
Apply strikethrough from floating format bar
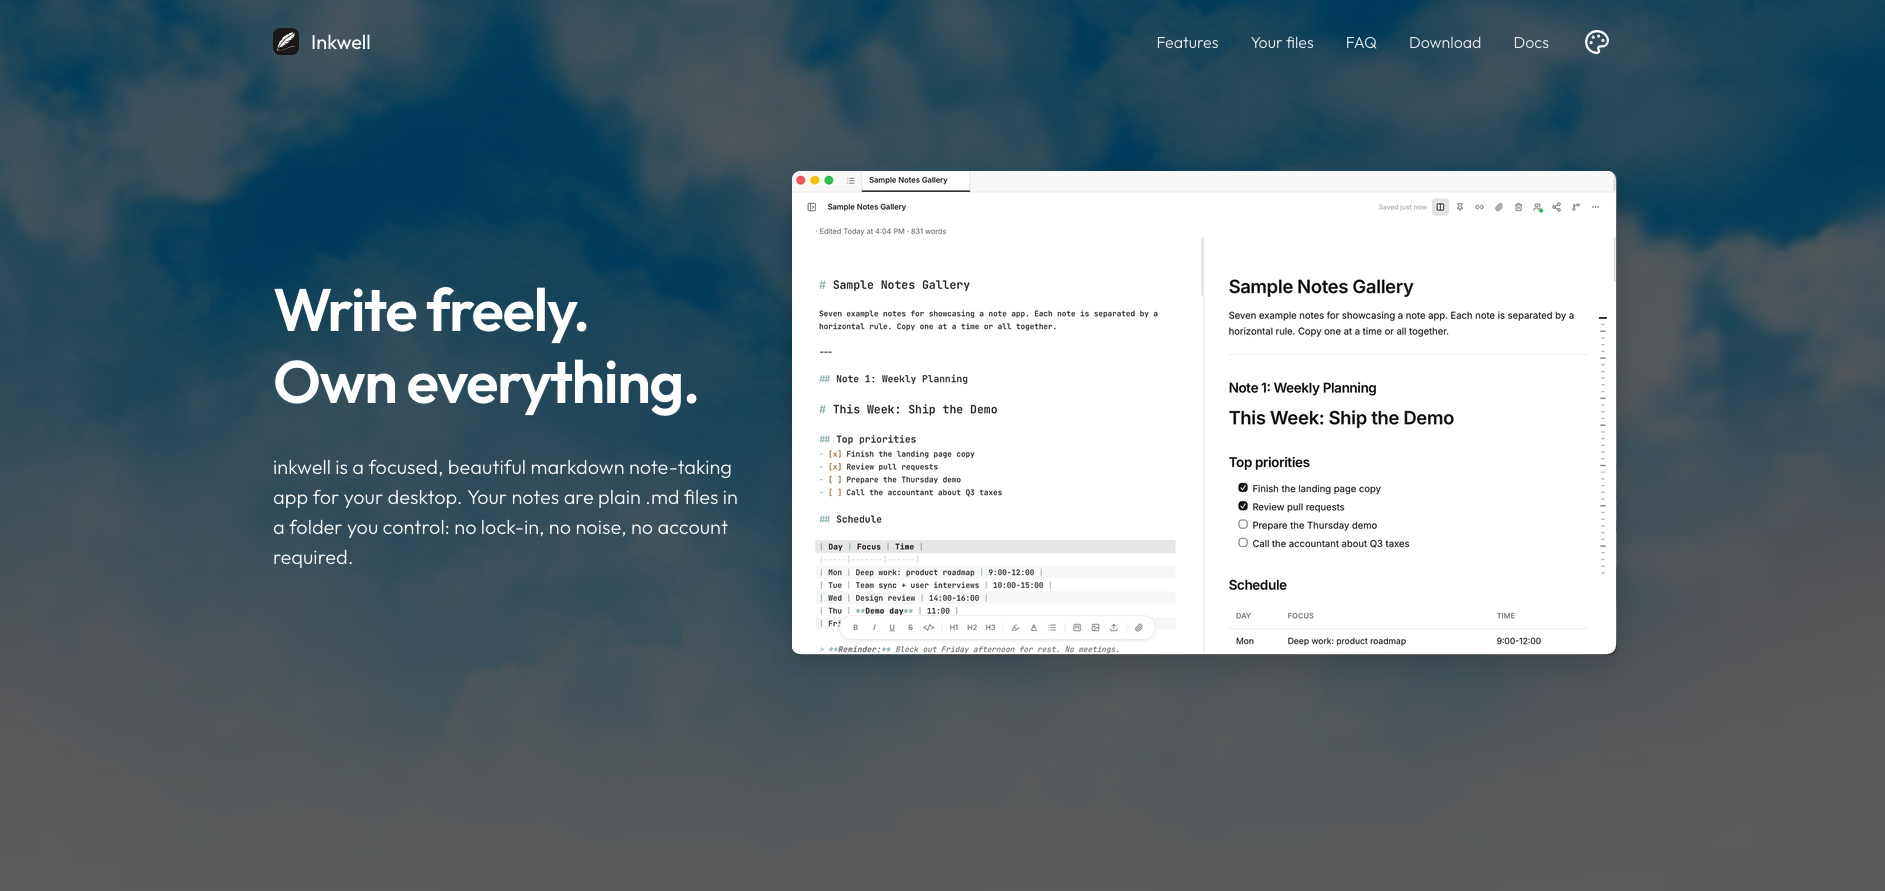coord(910,628)
